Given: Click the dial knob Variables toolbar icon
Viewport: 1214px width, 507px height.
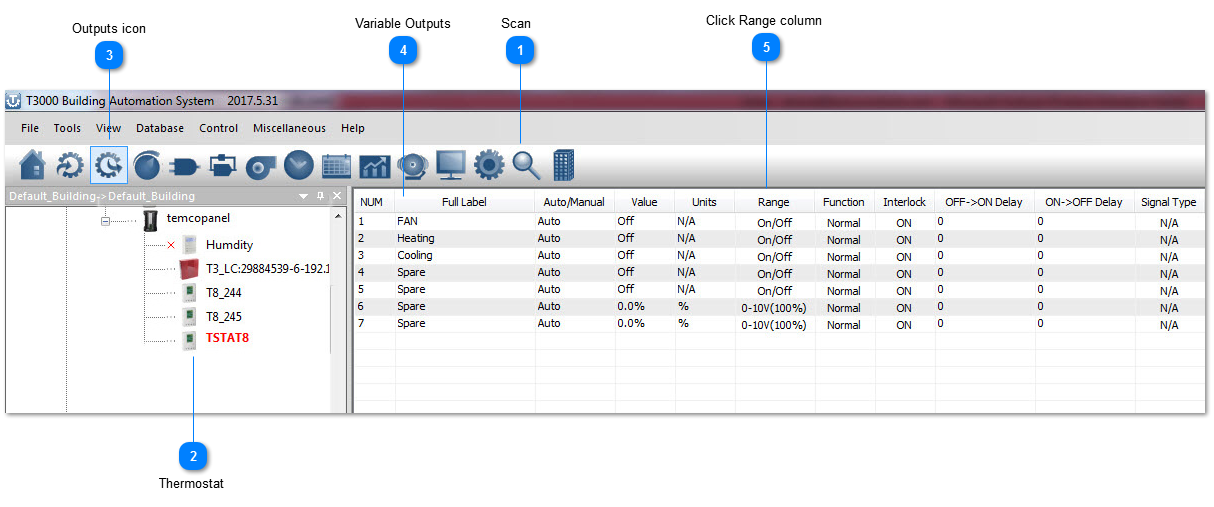Looking at the screenshot, I should 146,165.
